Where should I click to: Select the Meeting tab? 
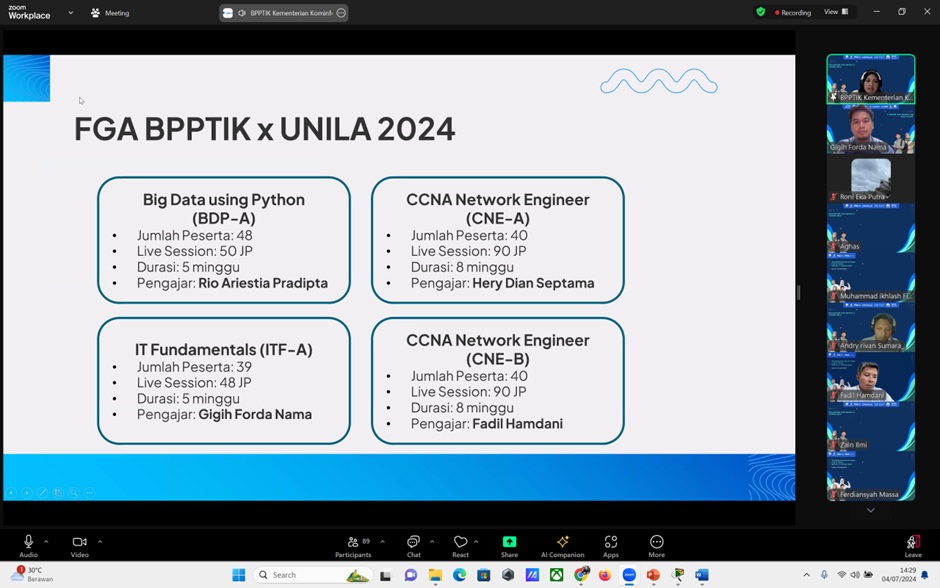110,13
